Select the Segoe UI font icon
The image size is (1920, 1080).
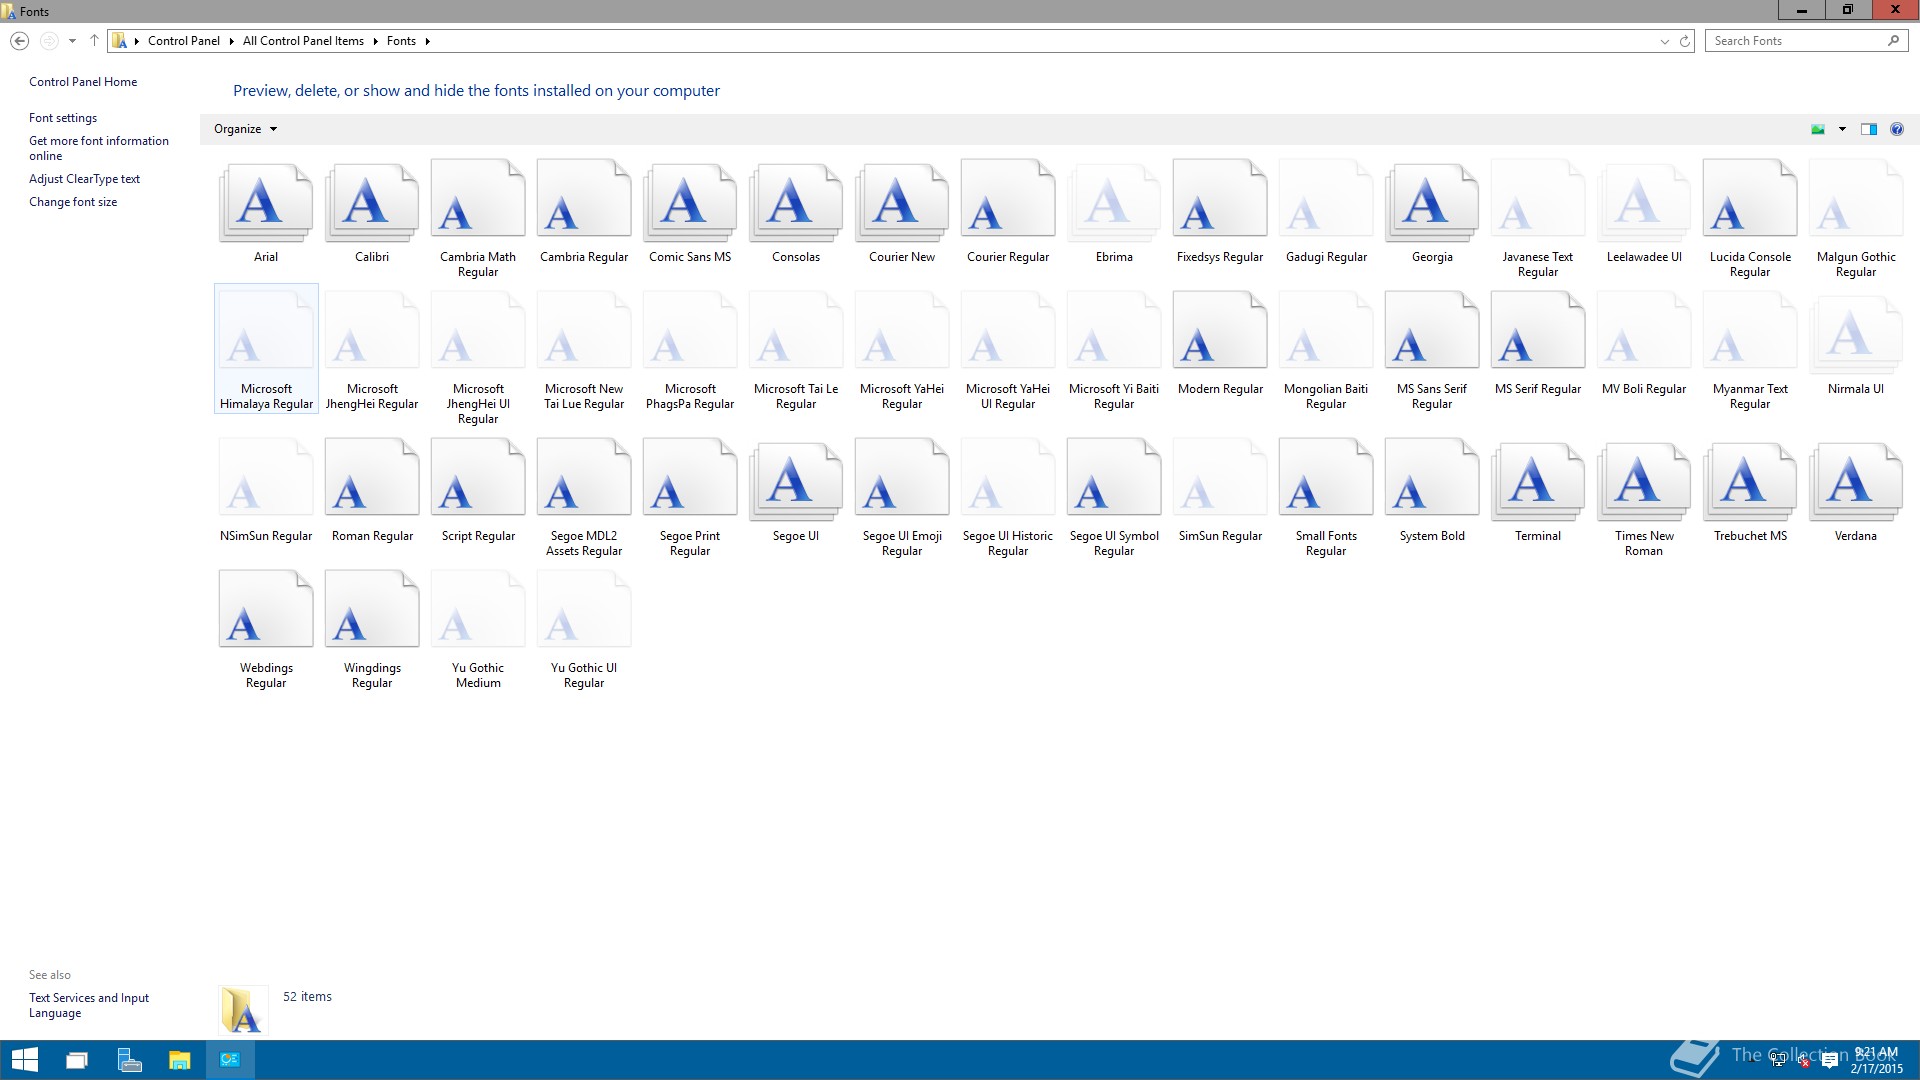(796, 482)
